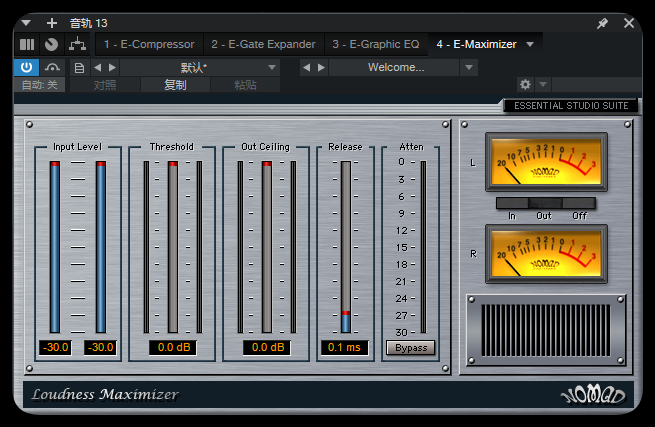The width and height of the screenshot is (655, 427).
Task: Click the Release slider handle
Action: click(346, 313)
